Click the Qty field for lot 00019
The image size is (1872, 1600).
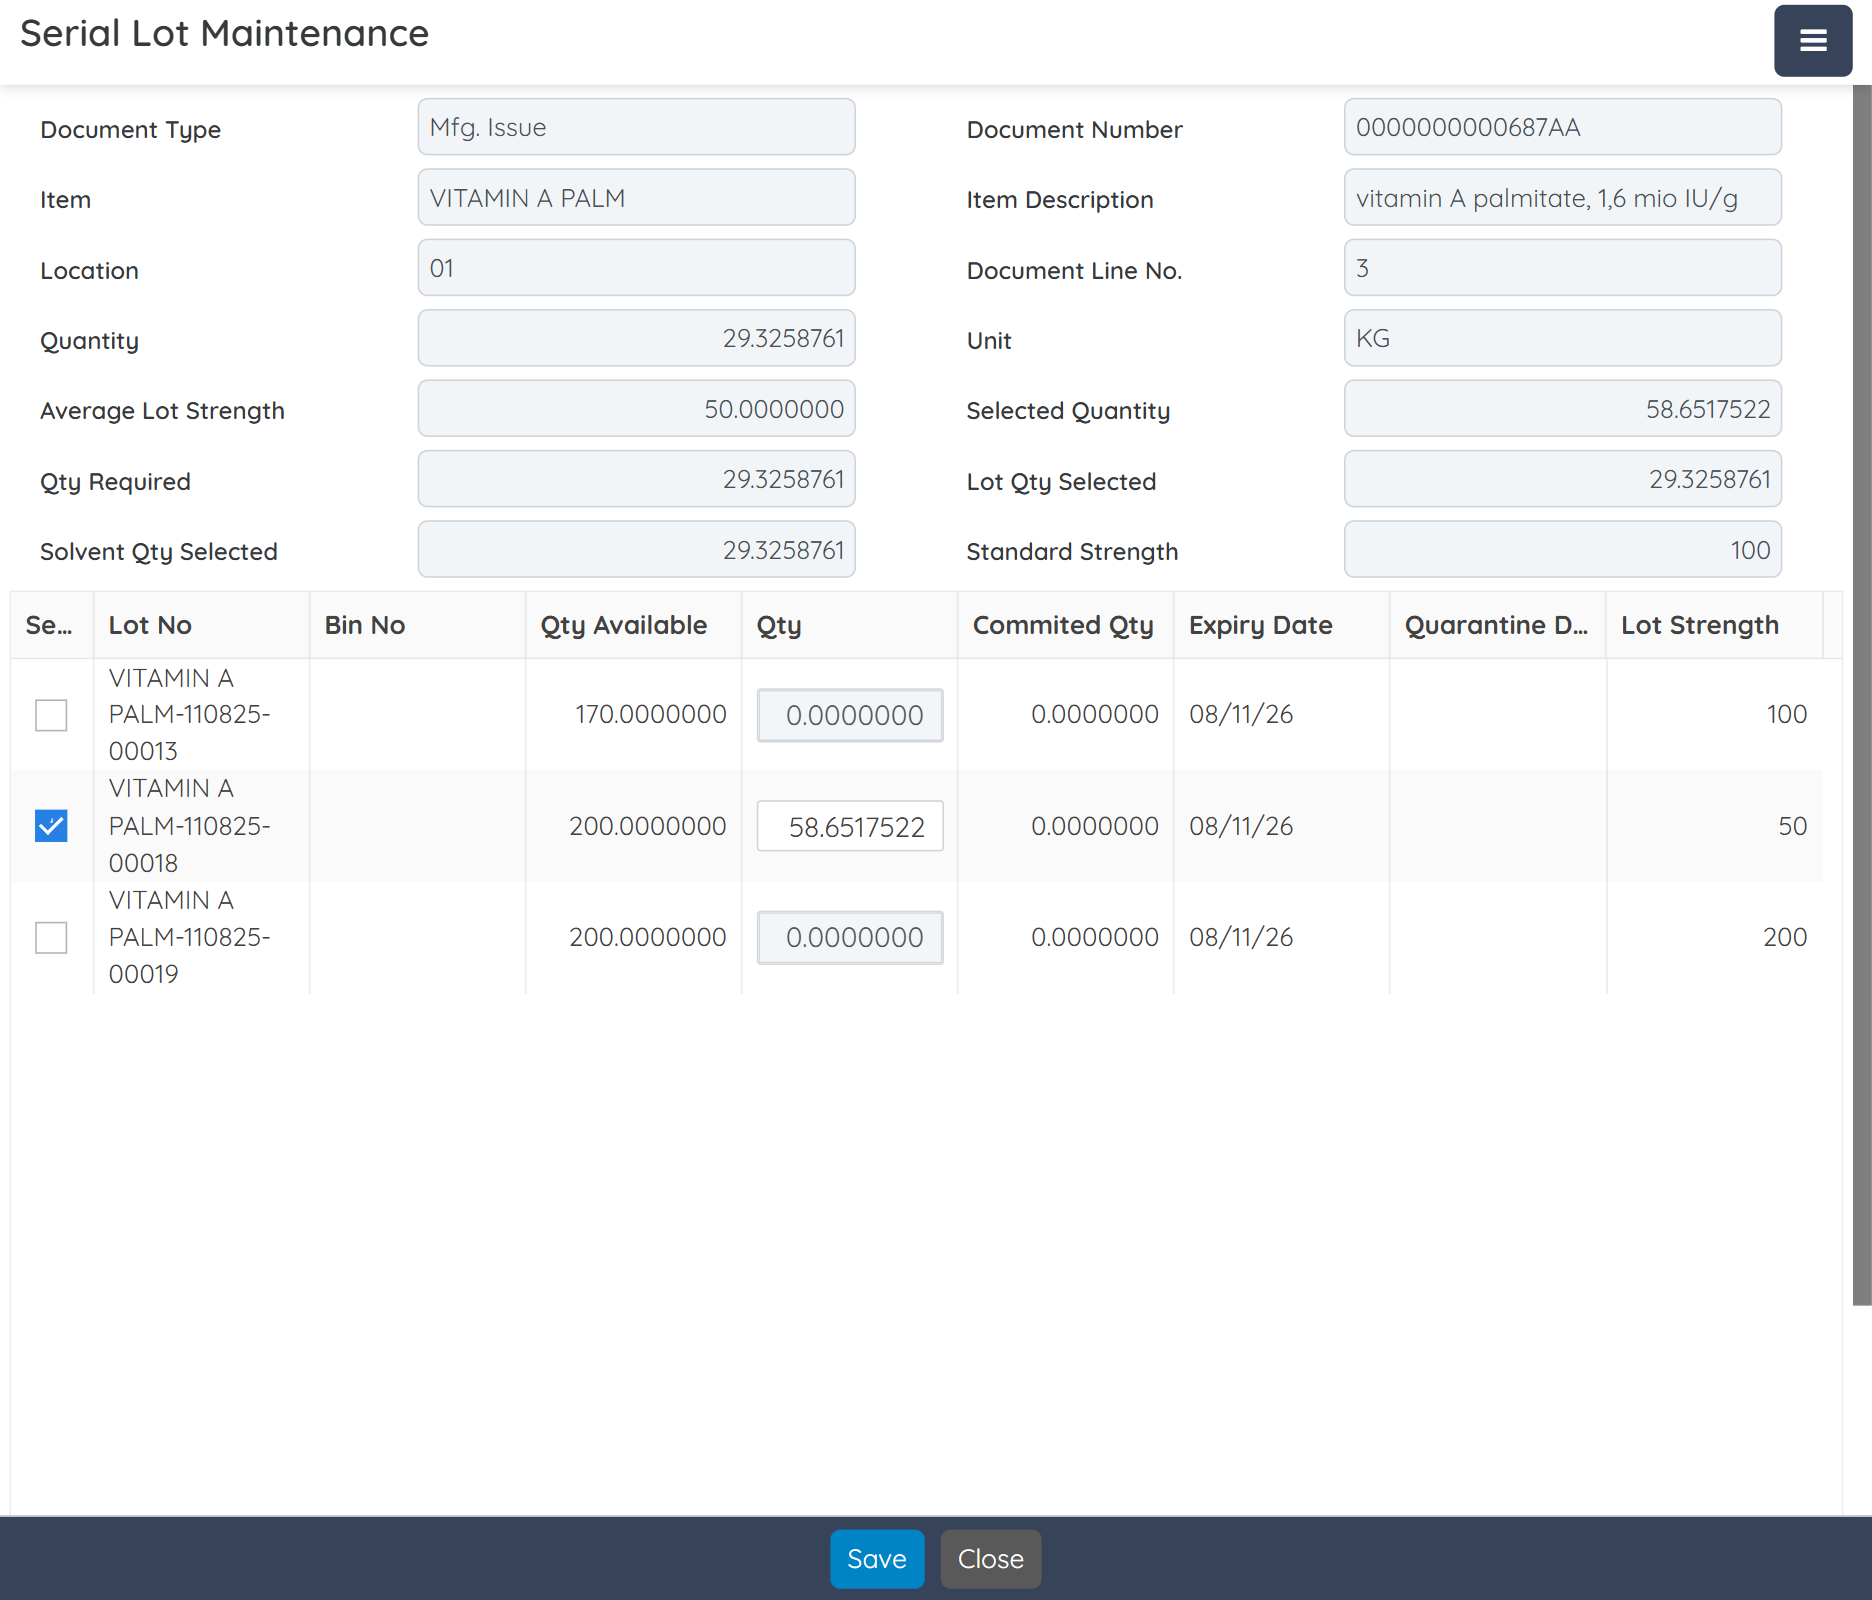coord(849,938)
